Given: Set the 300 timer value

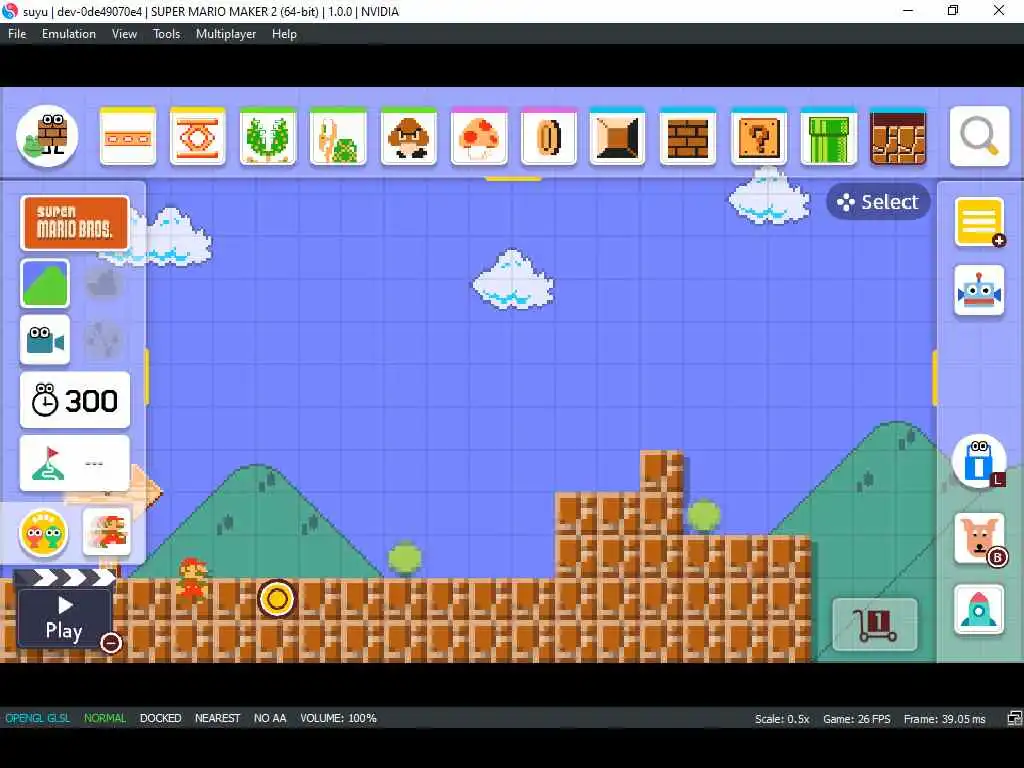Looking at the screenshot, I should click(x=75, y=400).
